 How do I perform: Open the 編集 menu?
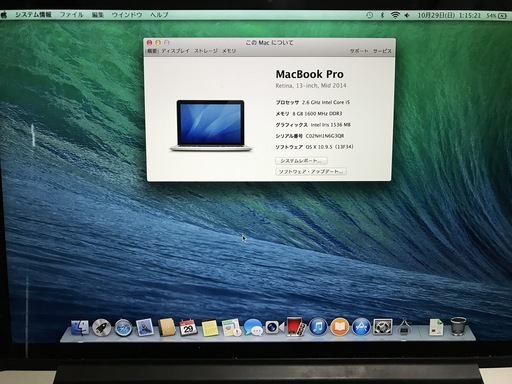pyautogui.click(x=98, y=15)
